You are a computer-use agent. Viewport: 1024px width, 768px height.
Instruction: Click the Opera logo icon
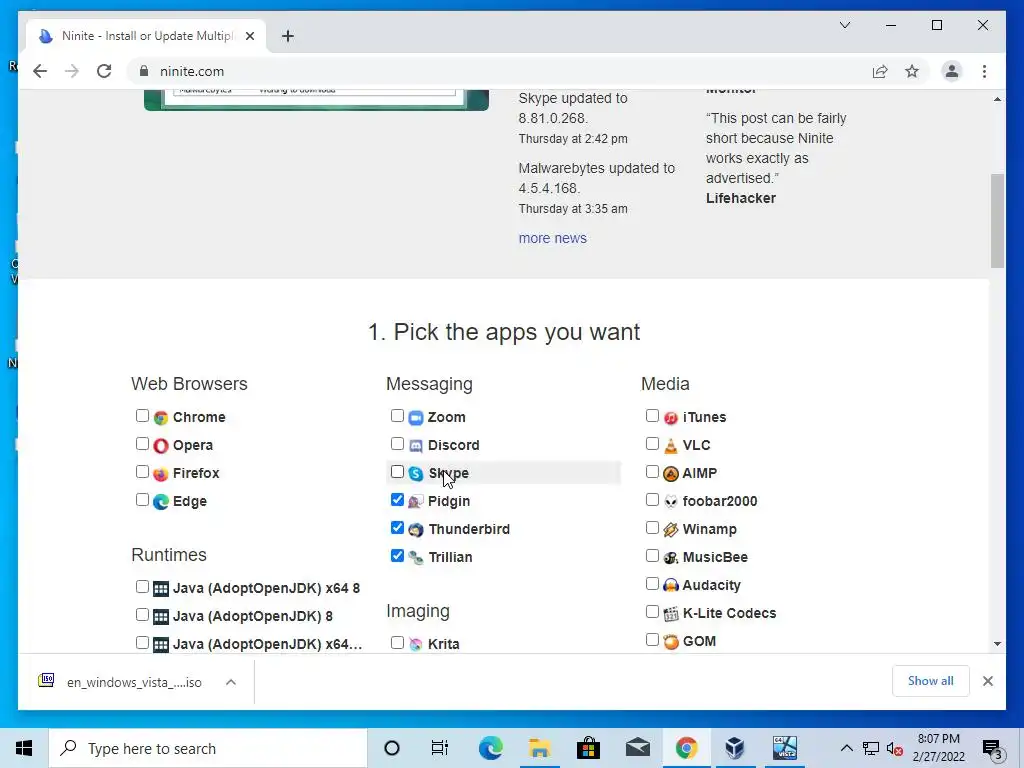pos(161,445)
